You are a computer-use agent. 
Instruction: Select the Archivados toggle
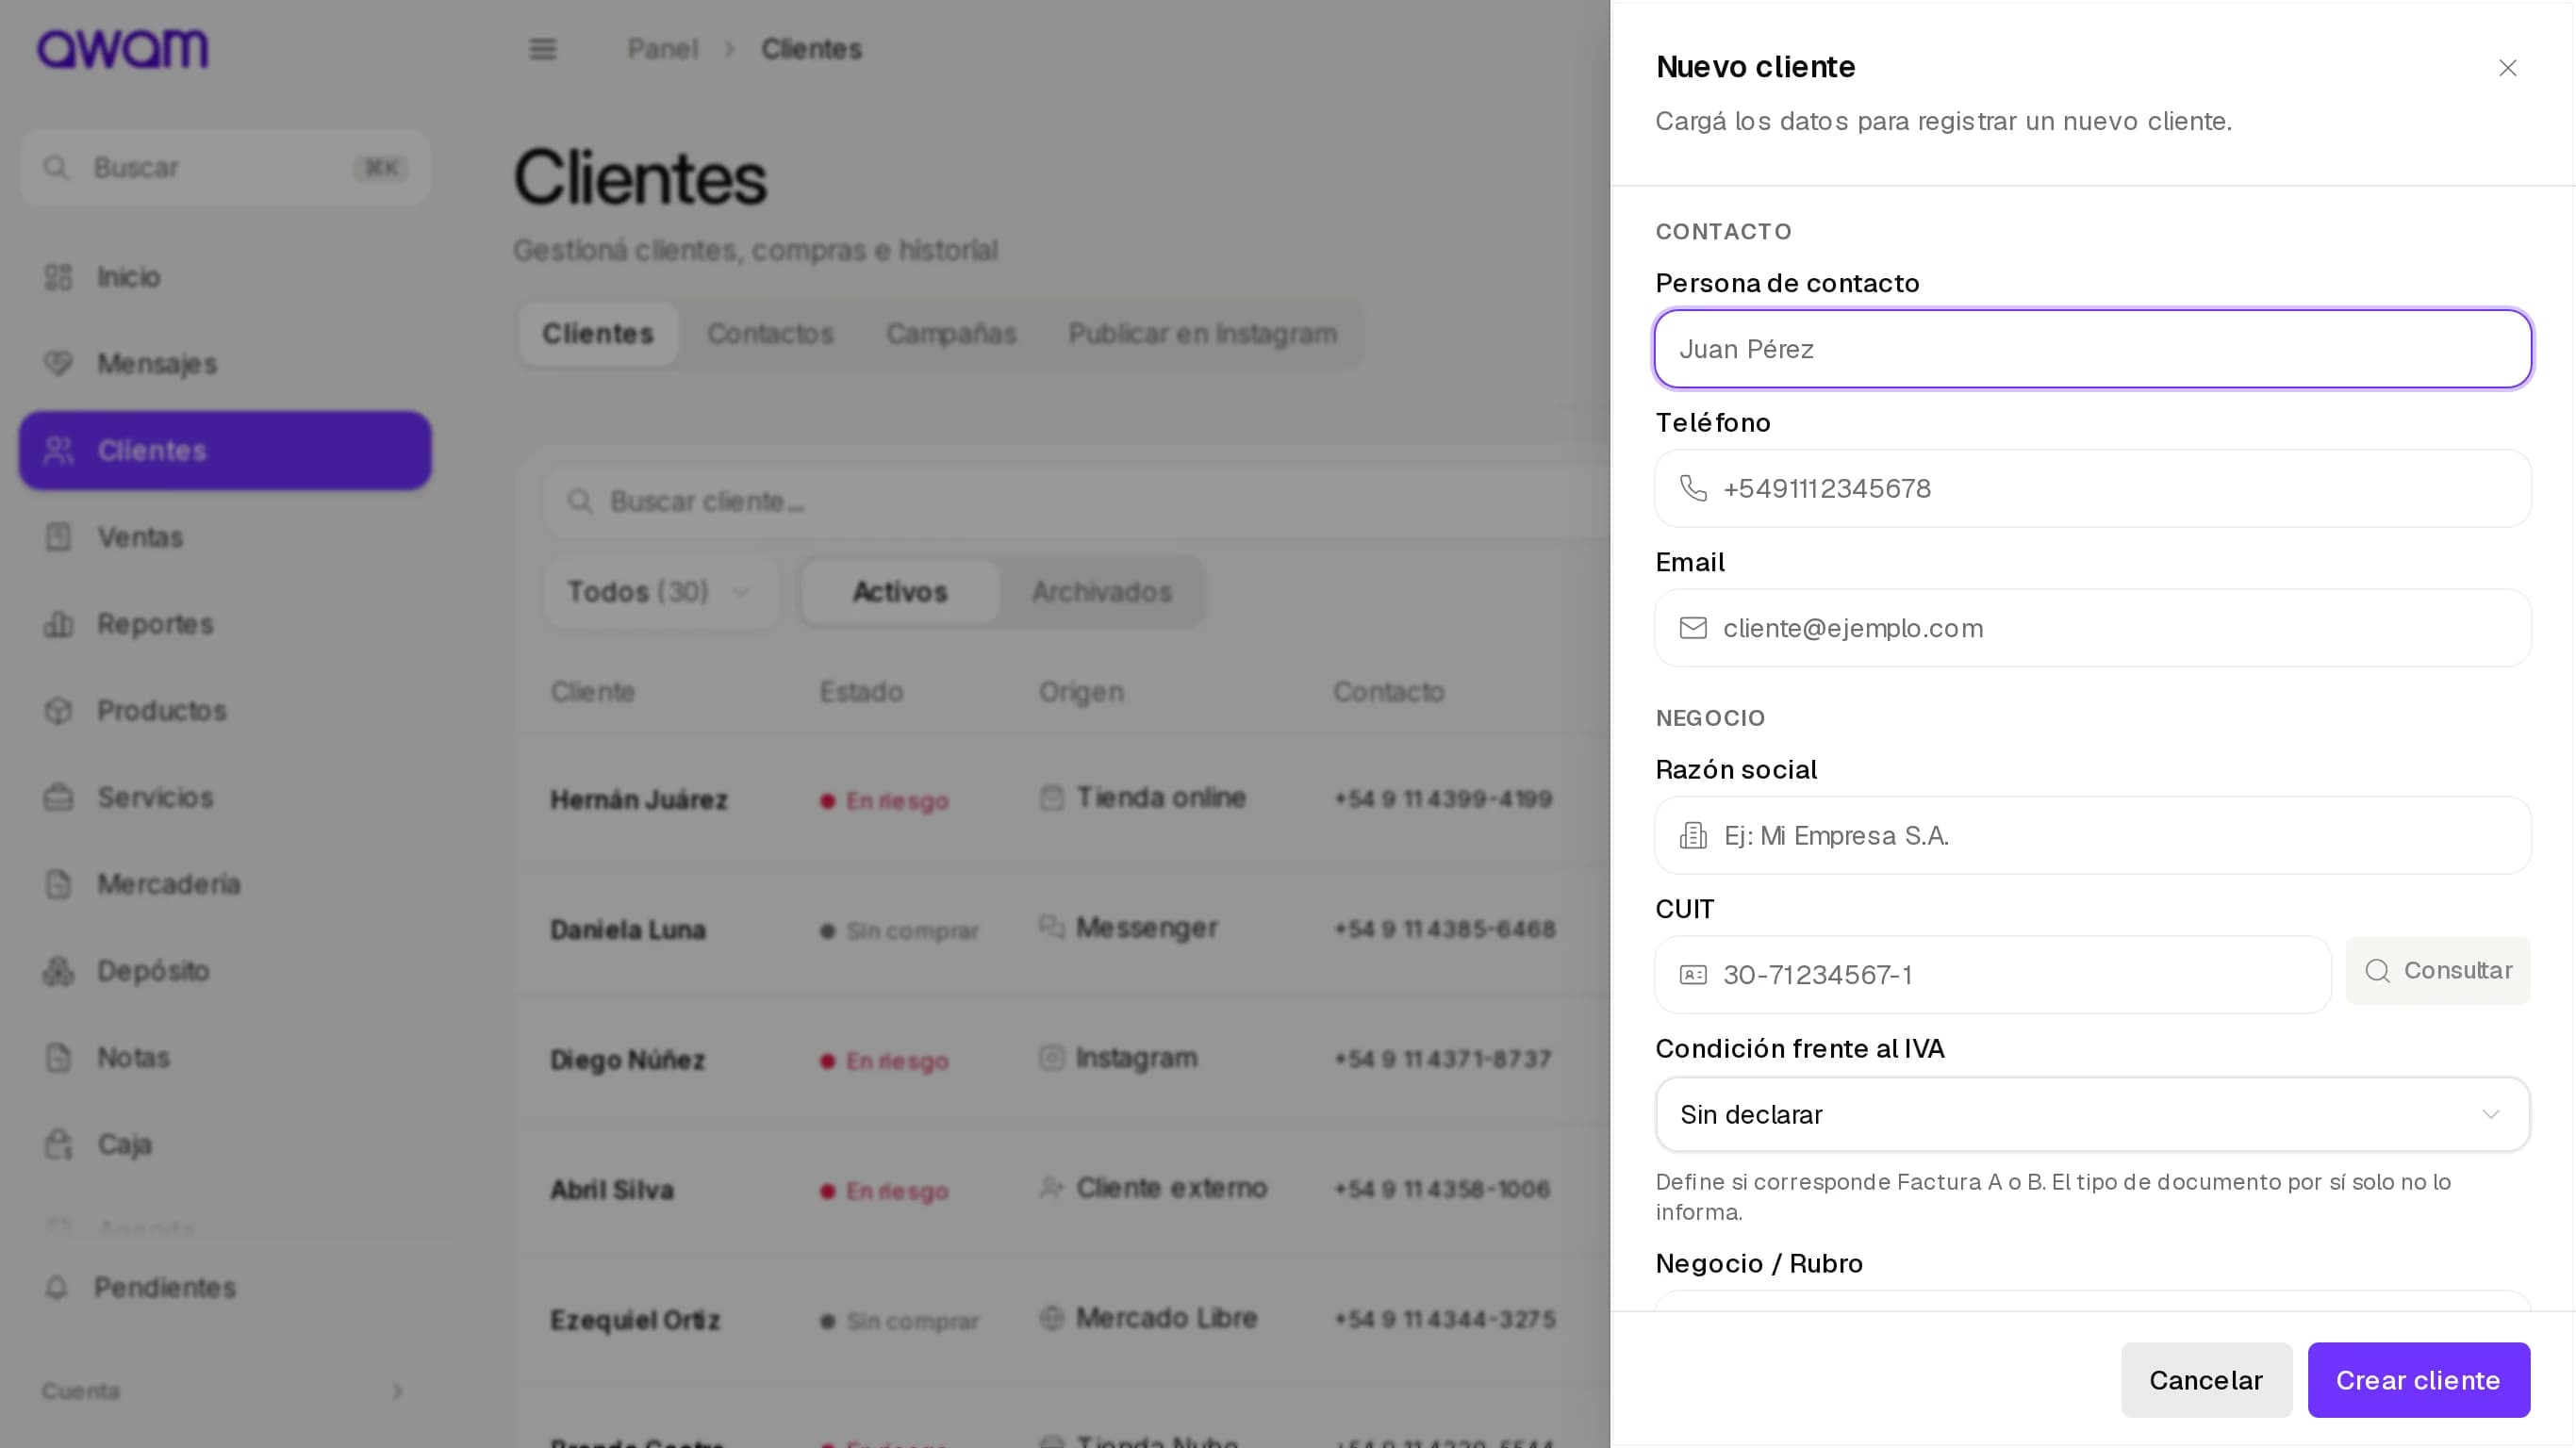(x=1102, y=592)
